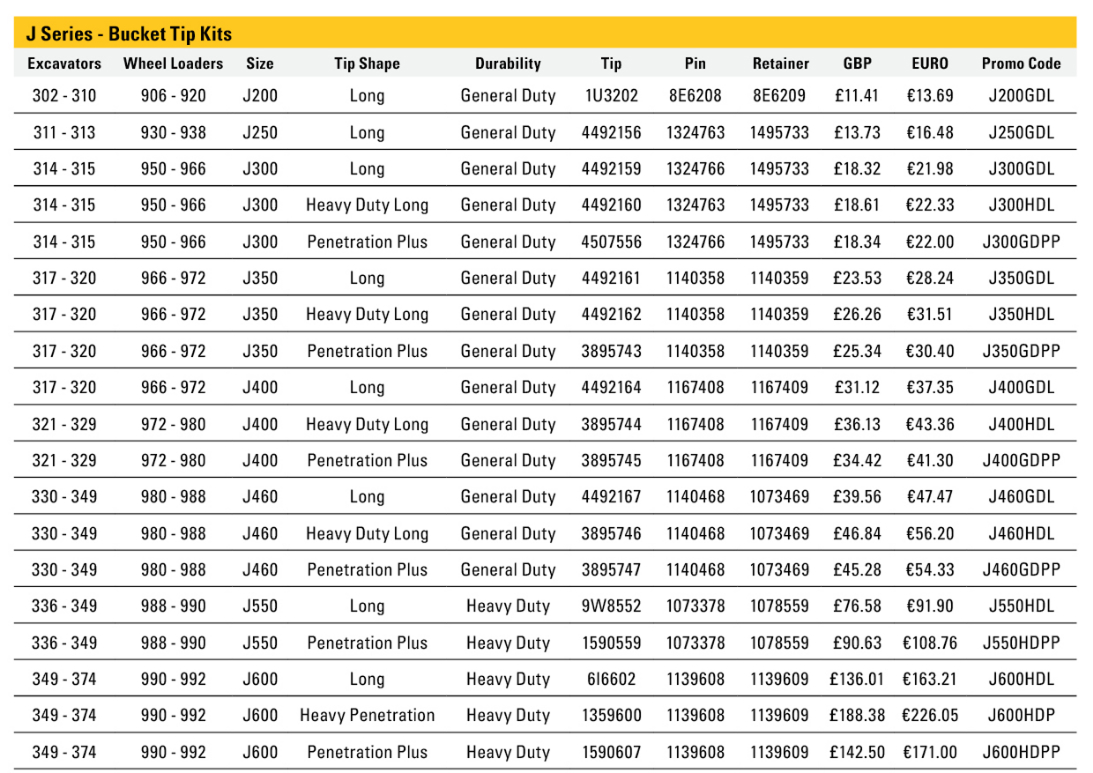Viewport: 1093px width, 773px height.
Task: Select pin number 8E6208
Action: [x=695, y=96]
